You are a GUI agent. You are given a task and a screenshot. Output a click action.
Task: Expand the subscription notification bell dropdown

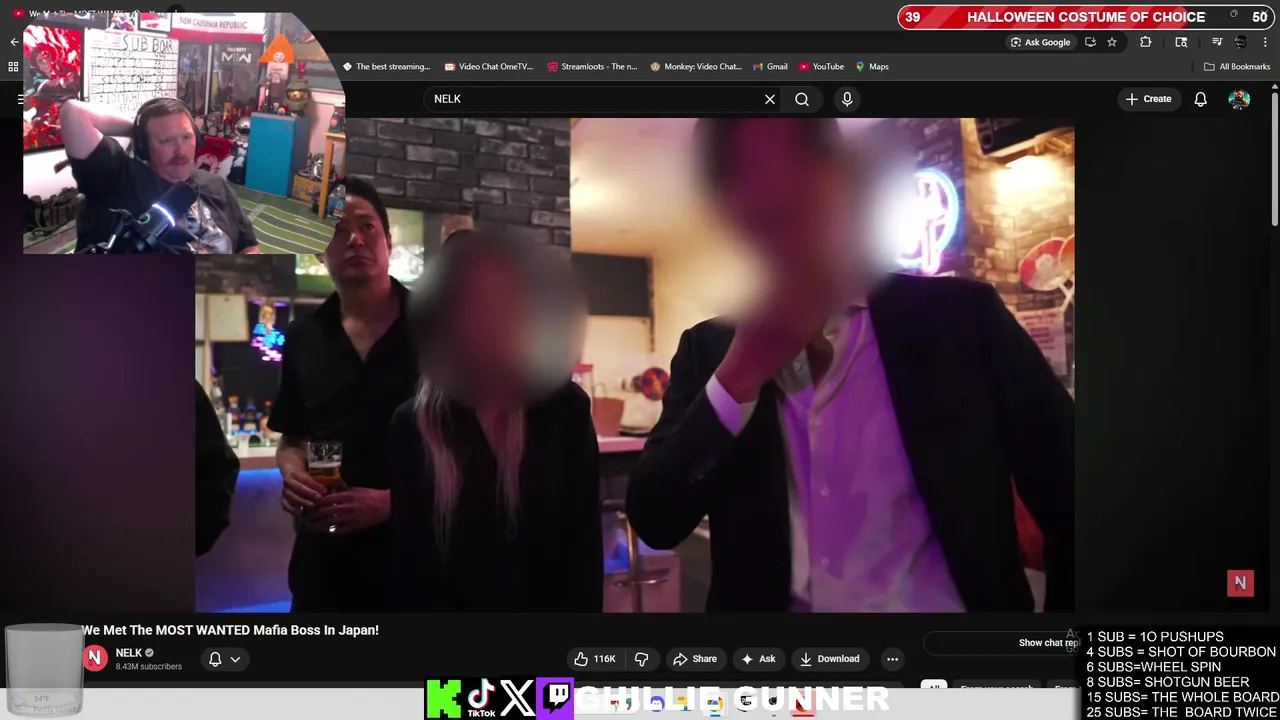click(224, 659)
